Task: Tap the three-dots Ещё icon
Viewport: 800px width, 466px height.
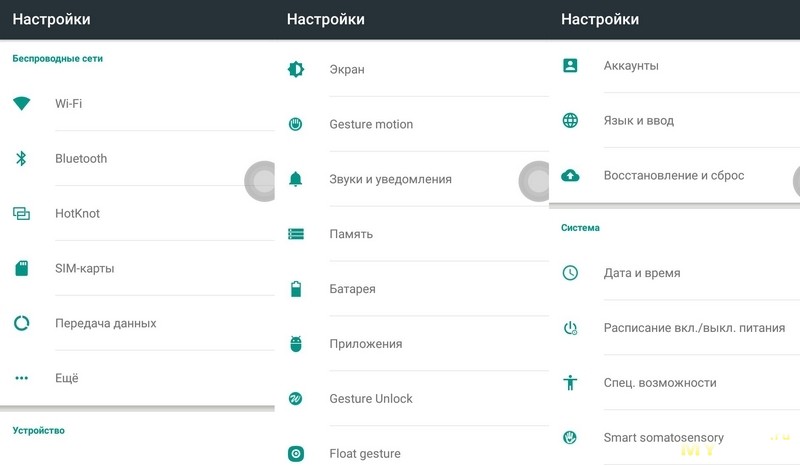Action: 21,378
